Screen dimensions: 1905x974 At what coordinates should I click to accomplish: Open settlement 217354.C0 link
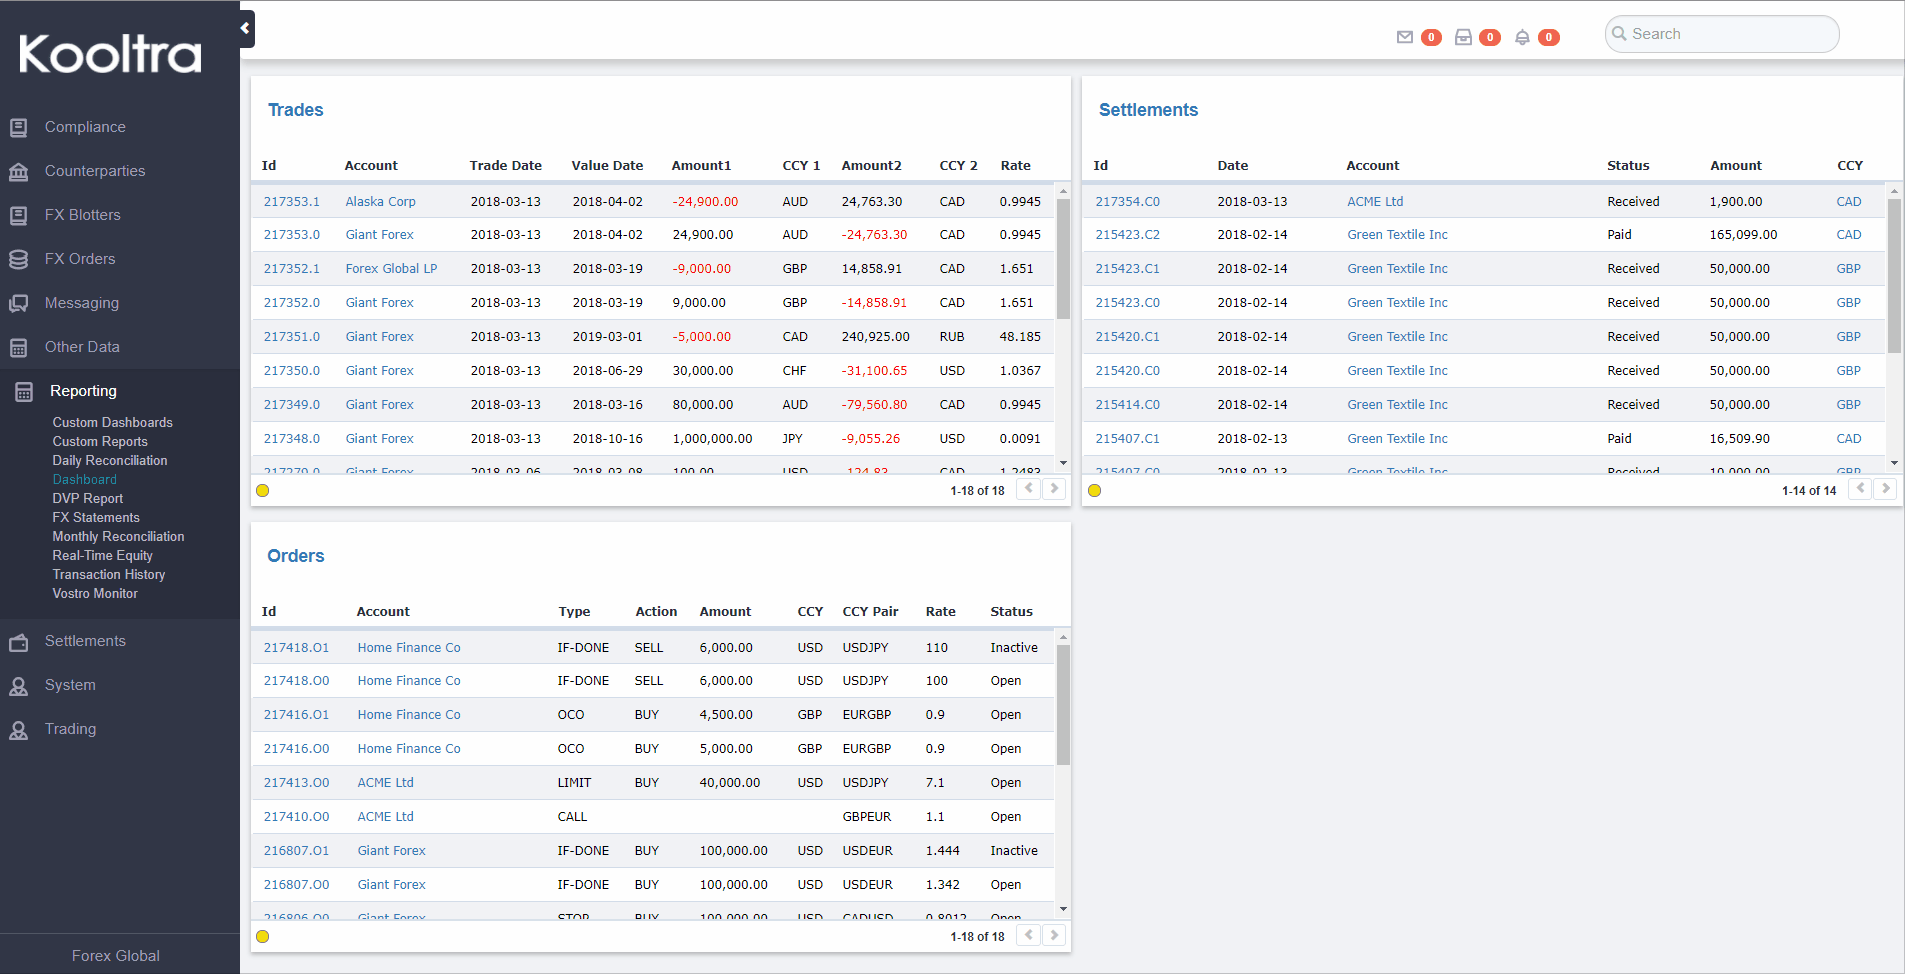tap(1127, 201)
